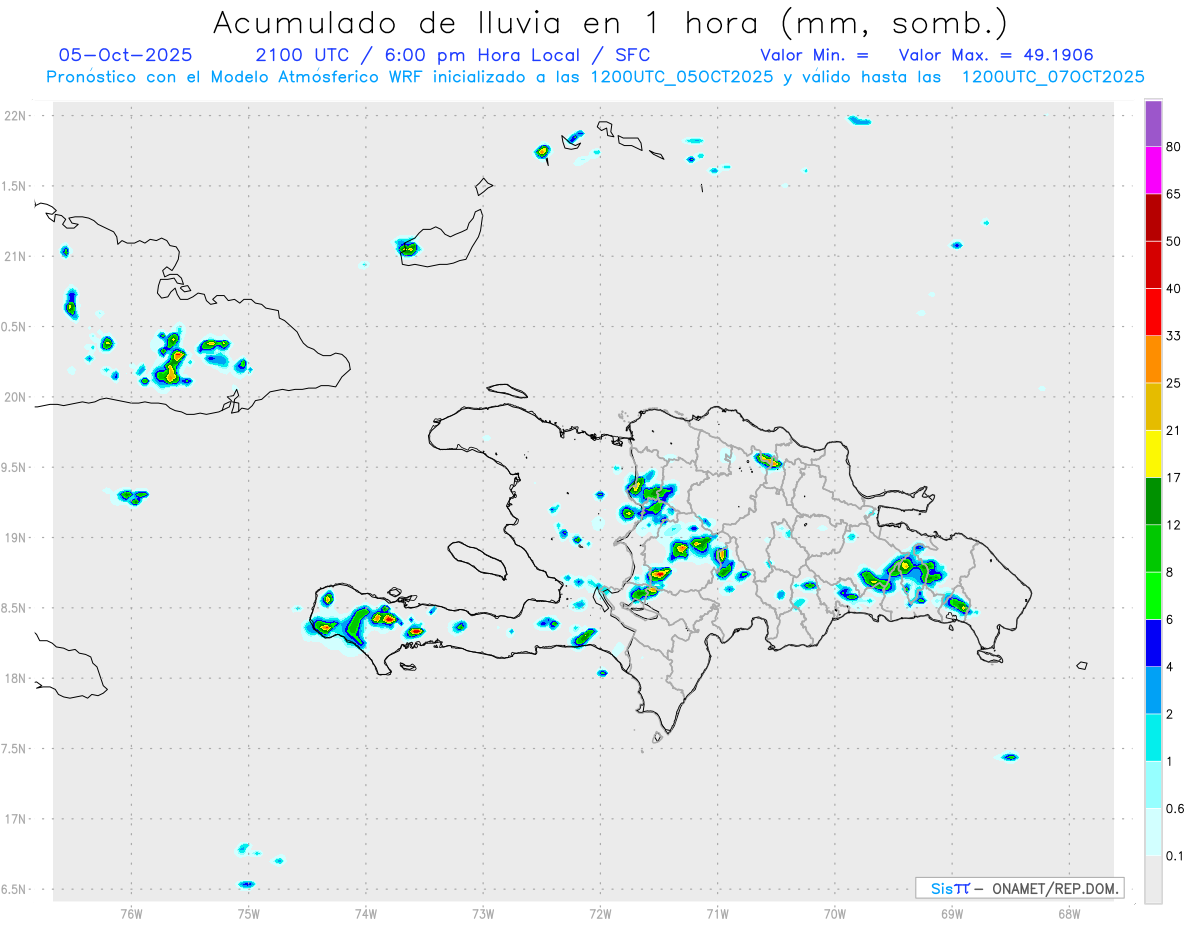
Task: Click the orange legend swatch between 25 and 33
Action: [x=1153, y=359]
